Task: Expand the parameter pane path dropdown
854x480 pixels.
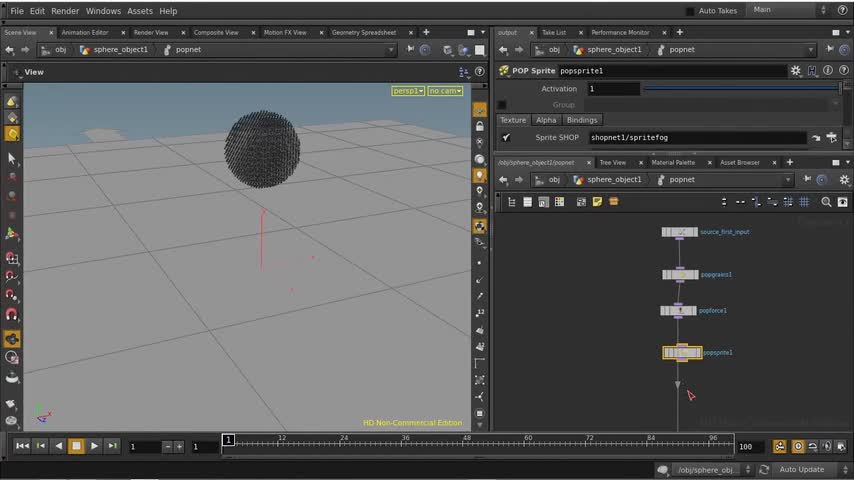Action: 810,50
